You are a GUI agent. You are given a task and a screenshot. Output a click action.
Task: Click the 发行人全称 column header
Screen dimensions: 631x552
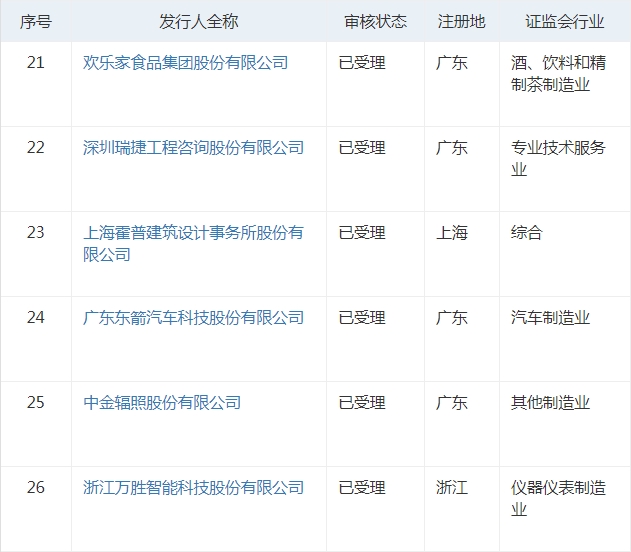[x=199, y=21]
